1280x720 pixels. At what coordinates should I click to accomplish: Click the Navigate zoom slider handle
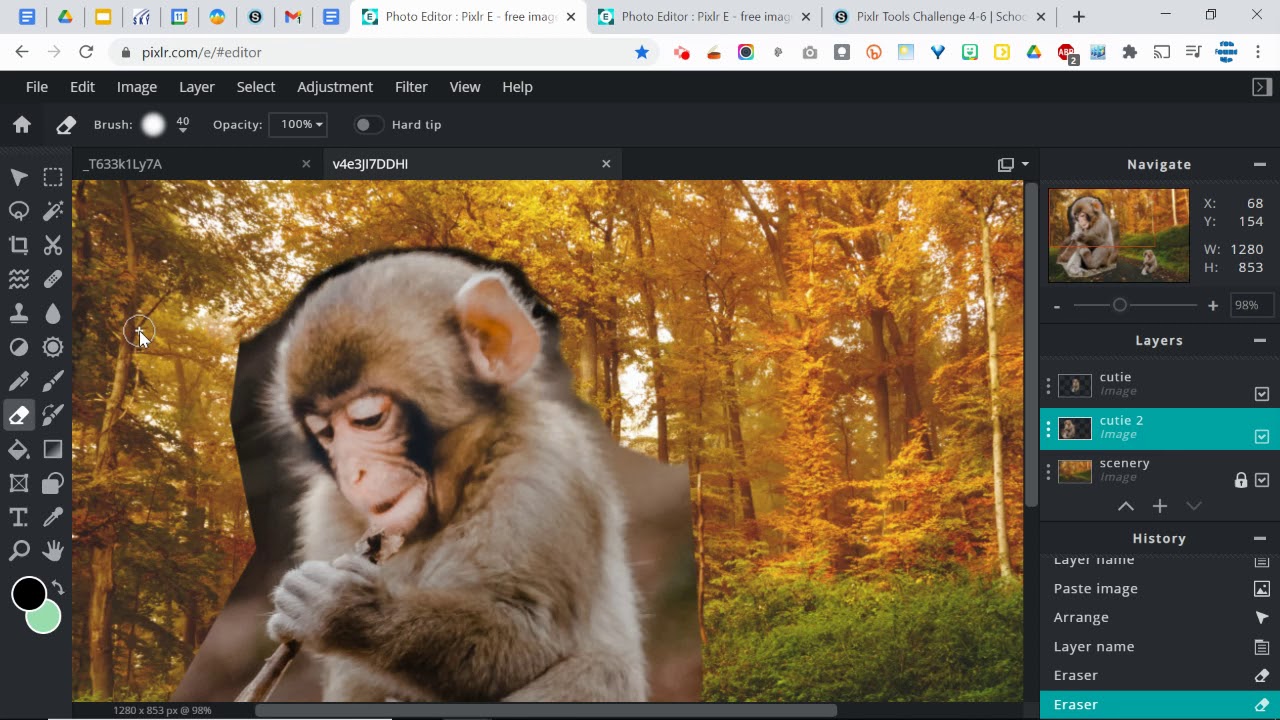(1120, 305)
